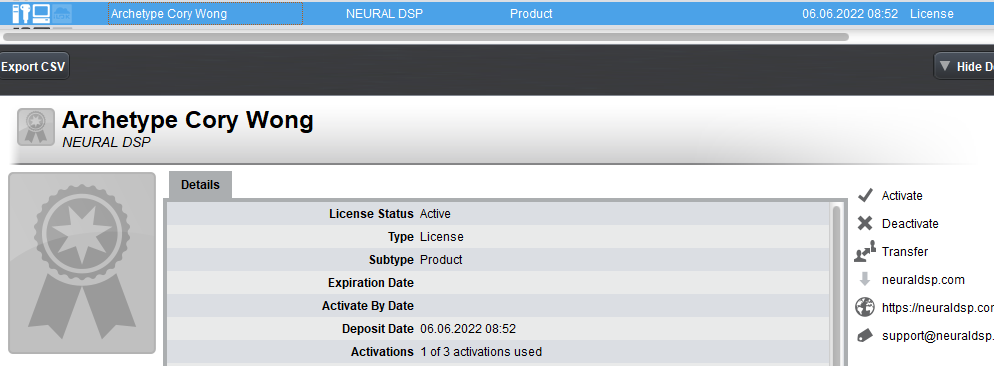
Task: Click the Activations label
Action: [x=382, y=351]
